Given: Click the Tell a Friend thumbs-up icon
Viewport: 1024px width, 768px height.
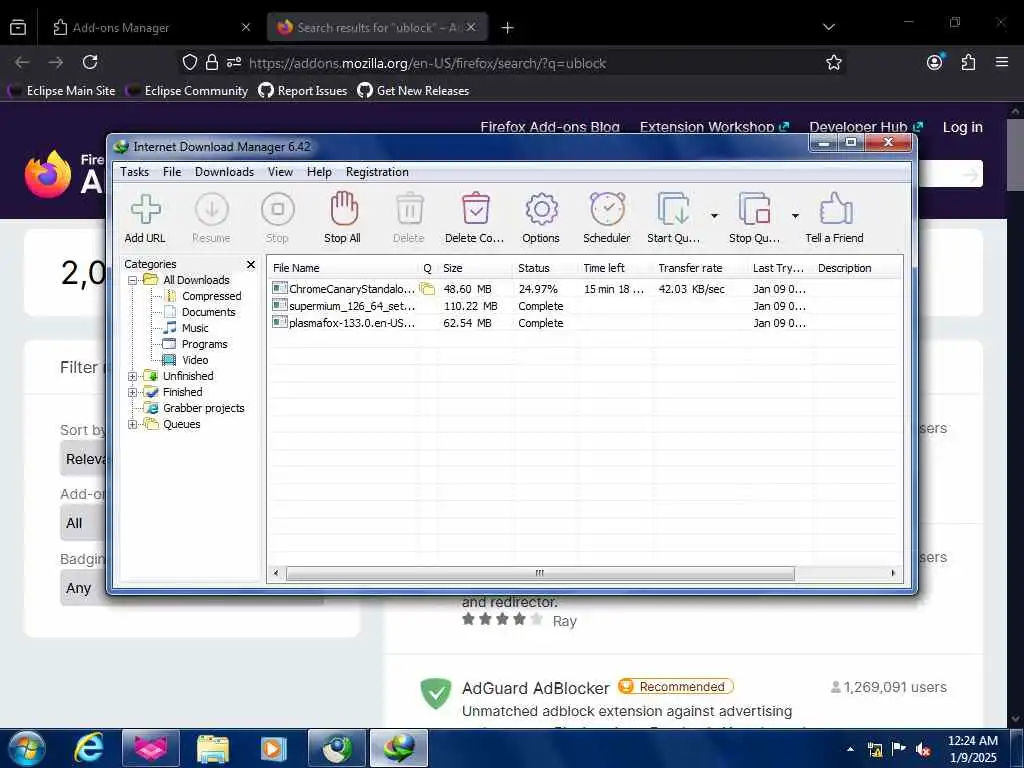Looking at the screenshot, I should coord(835,218).
